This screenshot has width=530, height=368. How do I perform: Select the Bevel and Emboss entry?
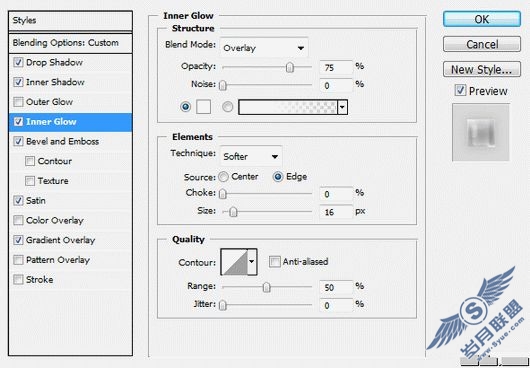tap(63, 141)
